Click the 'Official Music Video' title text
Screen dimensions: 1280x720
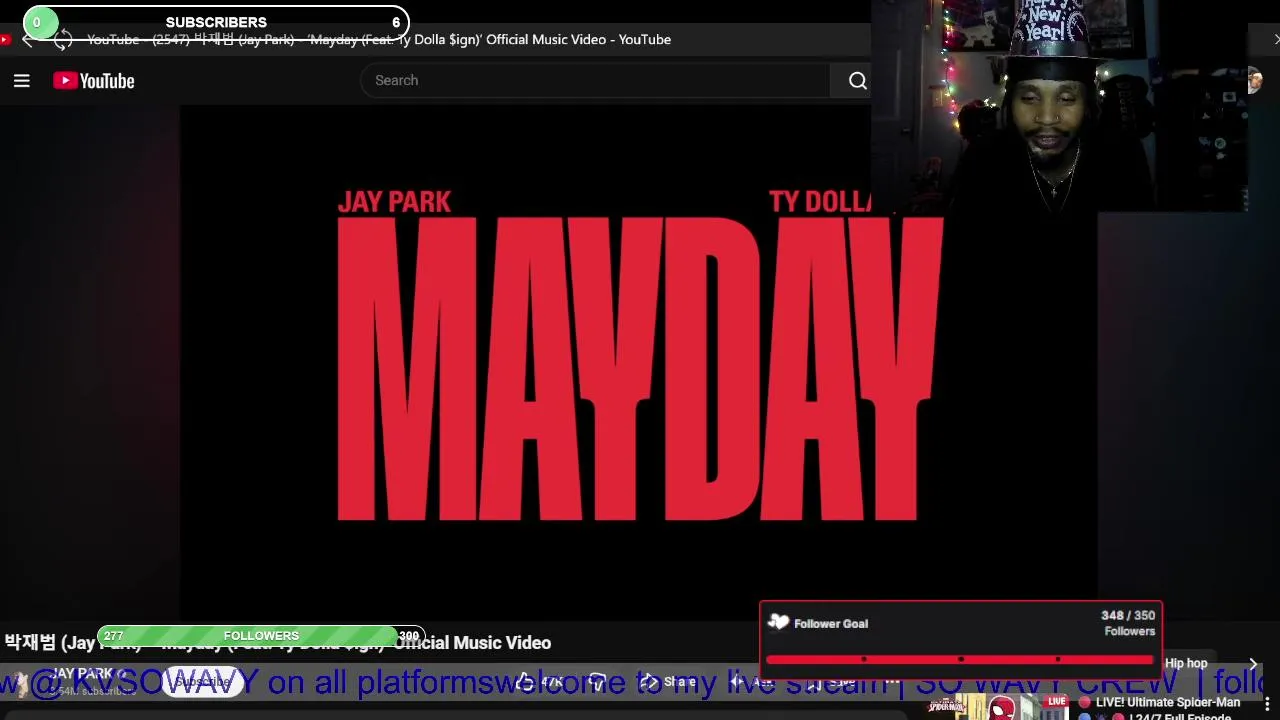point(472,643)
